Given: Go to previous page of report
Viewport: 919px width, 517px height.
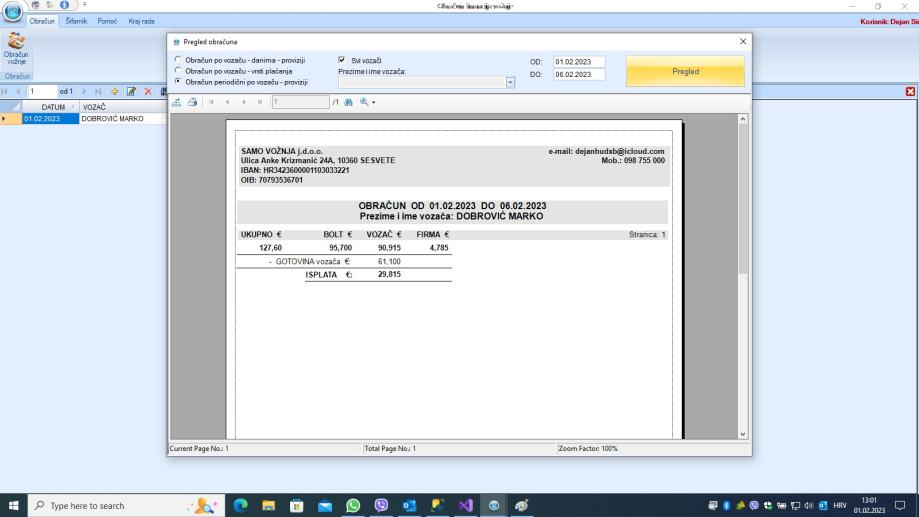Looking at the screenshot, I should click(227, 102).
